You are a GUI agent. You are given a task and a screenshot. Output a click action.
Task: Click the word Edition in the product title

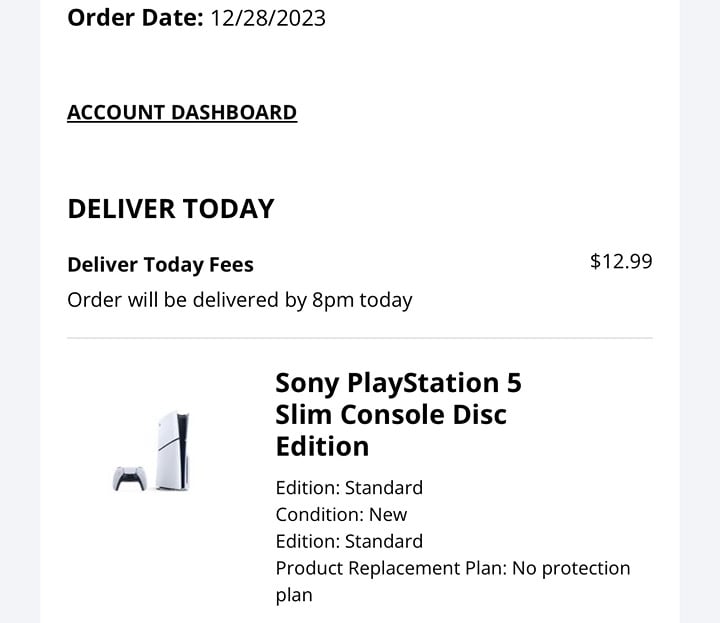(x=322, y=445)
